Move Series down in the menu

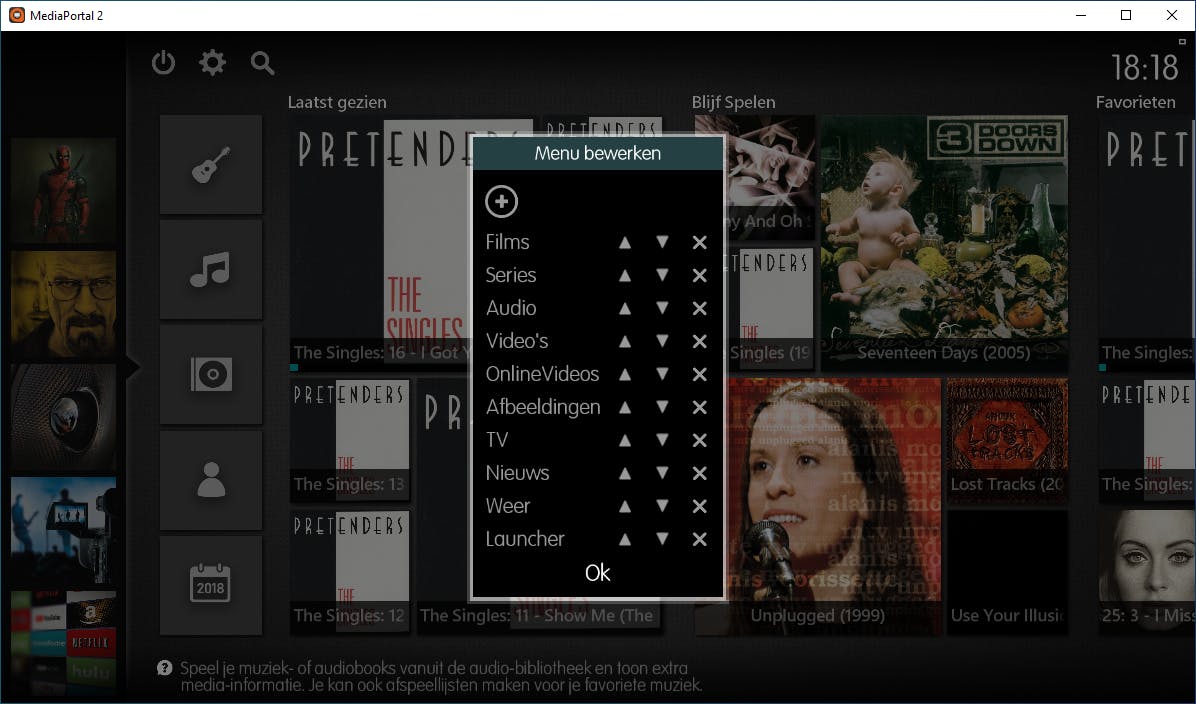pyautogui.click(x=662, y=275)
